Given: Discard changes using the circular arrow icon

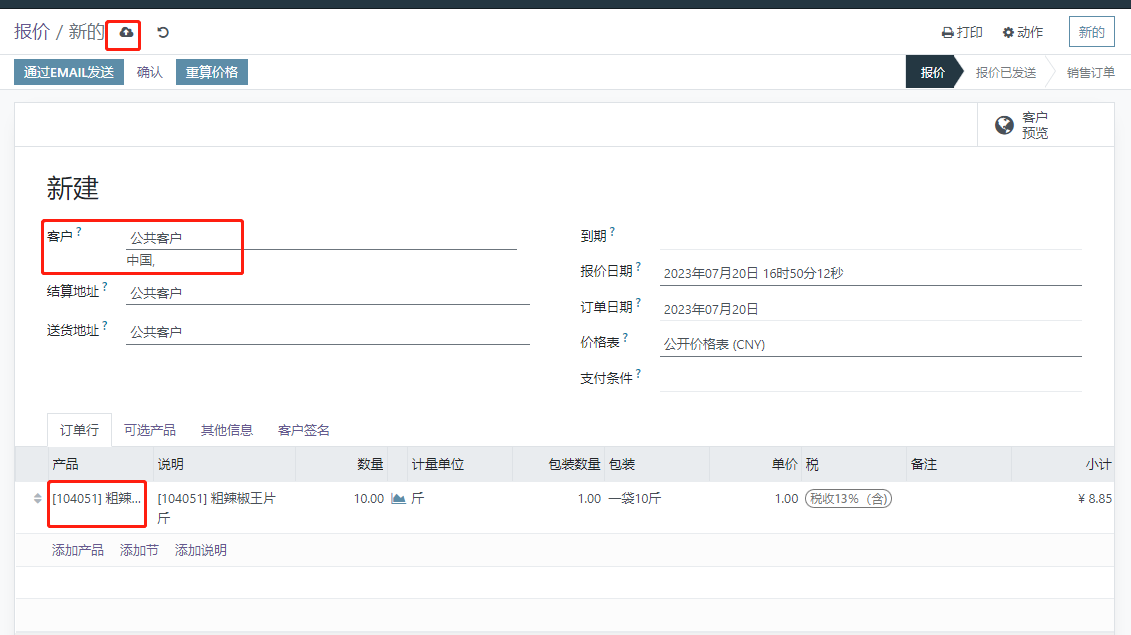Looking at the screenshot, I should [x=162, y=32].
